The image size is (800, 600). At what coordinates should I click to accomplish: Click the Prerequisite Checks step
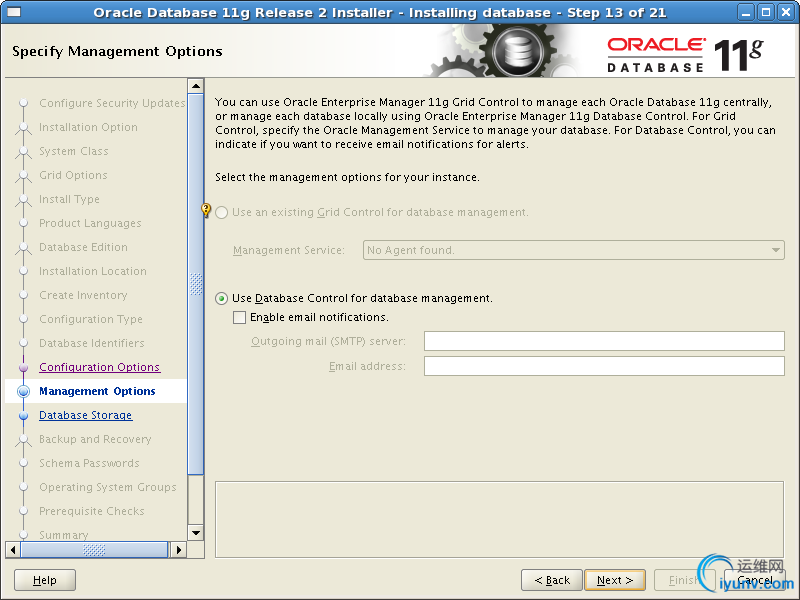(91, 511)
